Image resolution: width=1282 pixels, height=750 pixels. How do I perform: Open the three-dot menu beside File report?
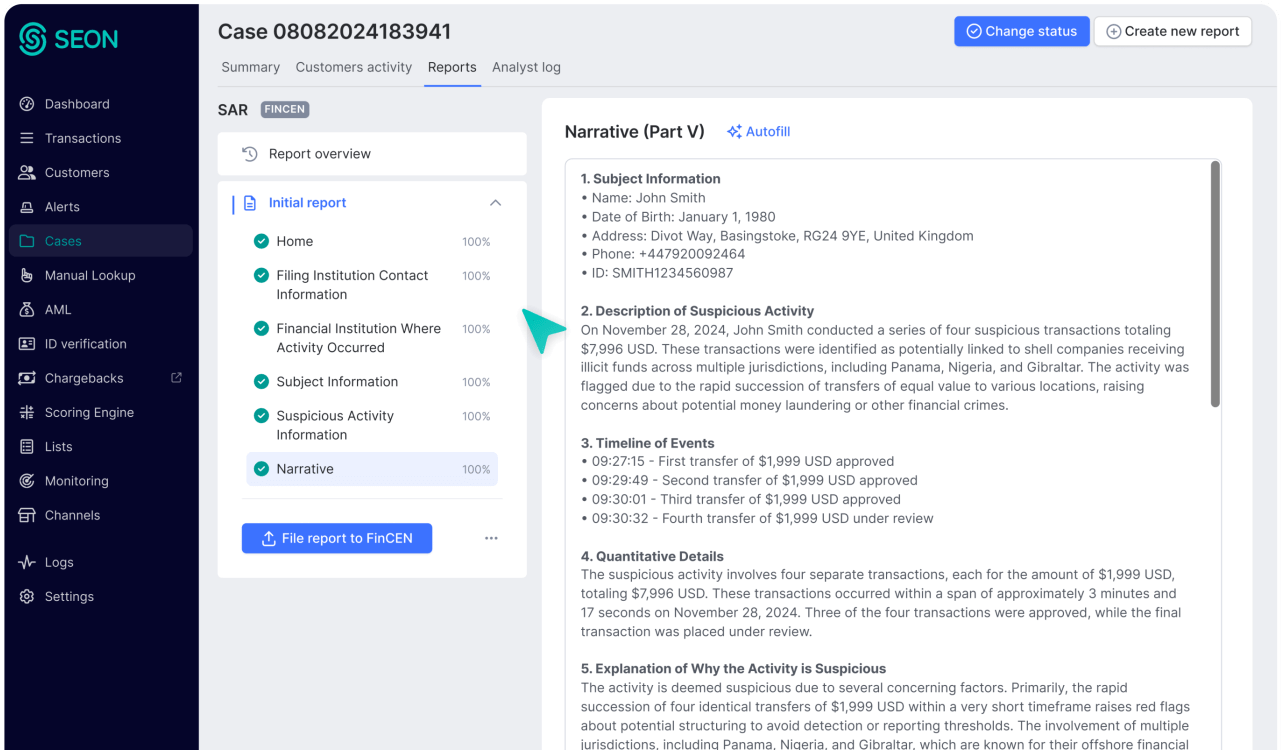click(x=491, y=538)
